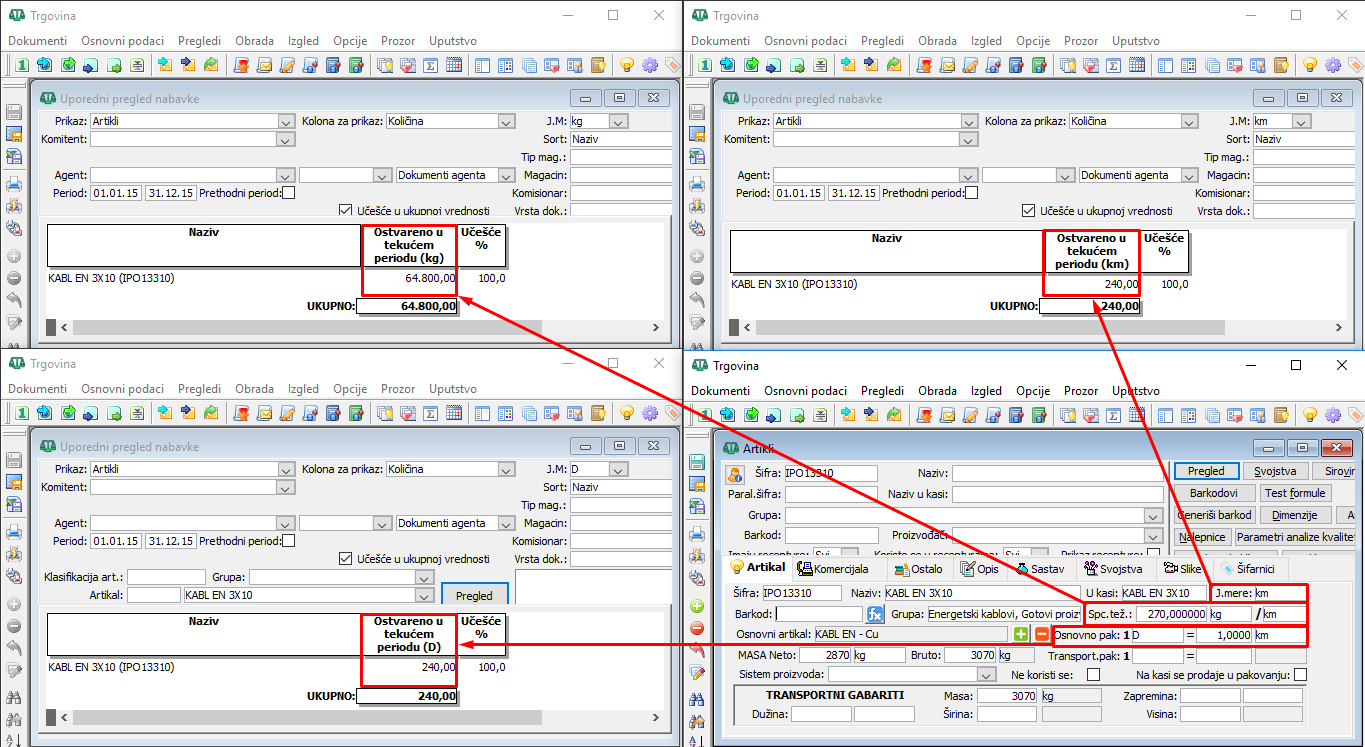
Task: Click the green plus icon next to Osnovni artikal
Action: coord(1021,635)
